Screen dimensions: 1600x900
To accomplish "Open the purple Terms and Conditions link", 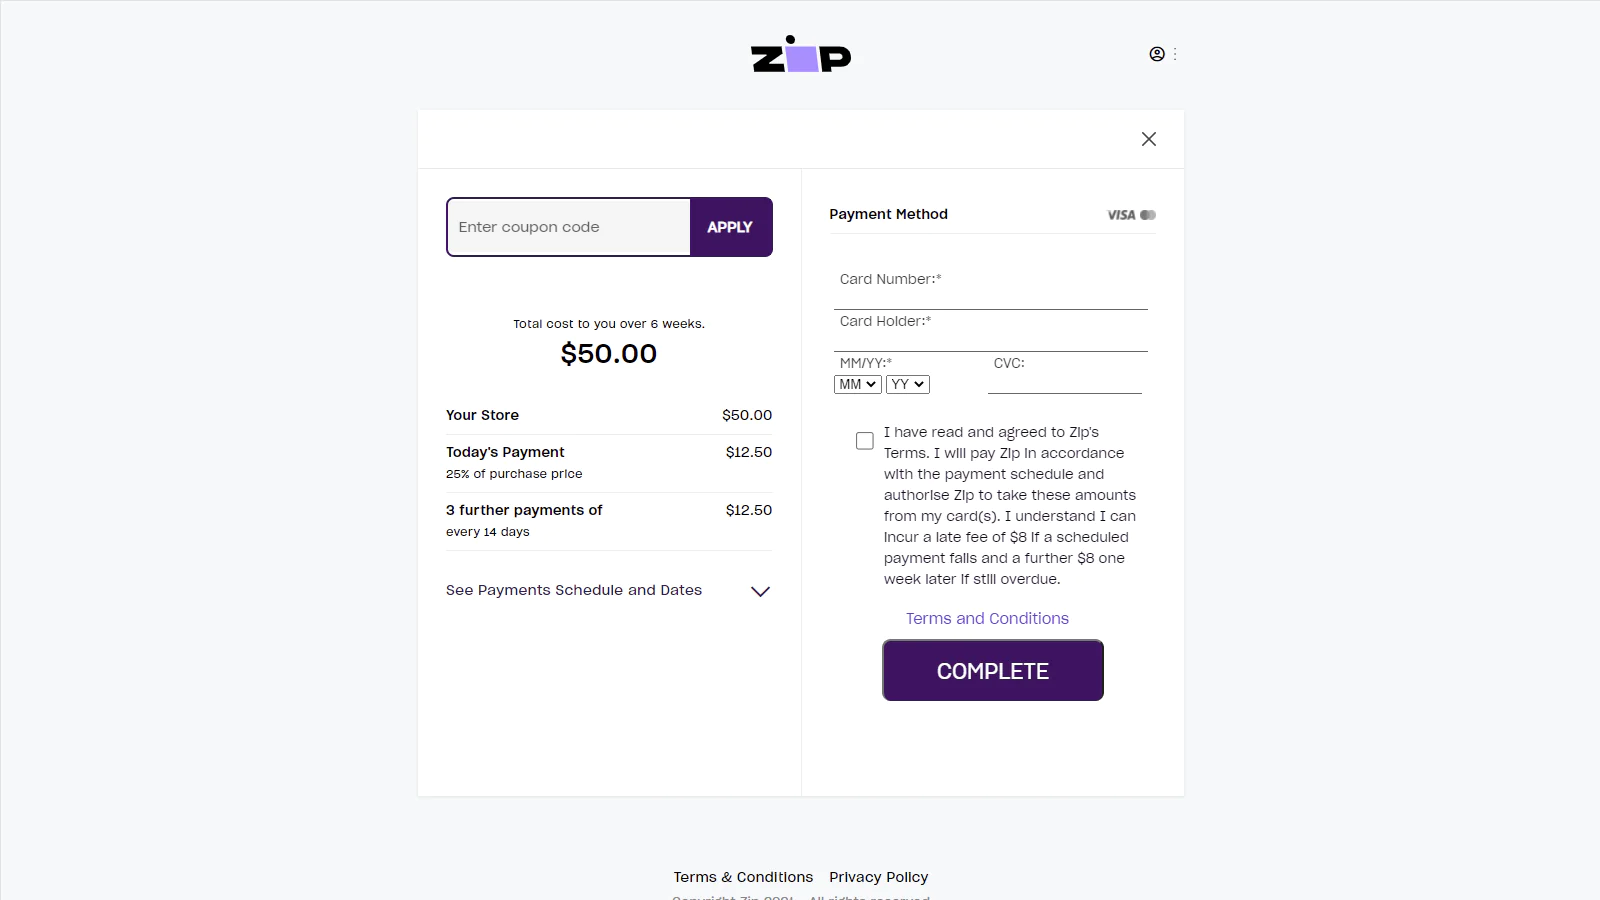I will (987, 618).
